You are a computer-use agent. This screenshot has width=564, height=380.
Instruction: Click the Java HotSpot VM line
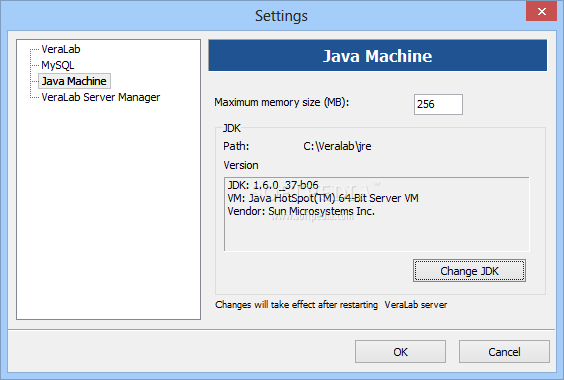[323, 198]
